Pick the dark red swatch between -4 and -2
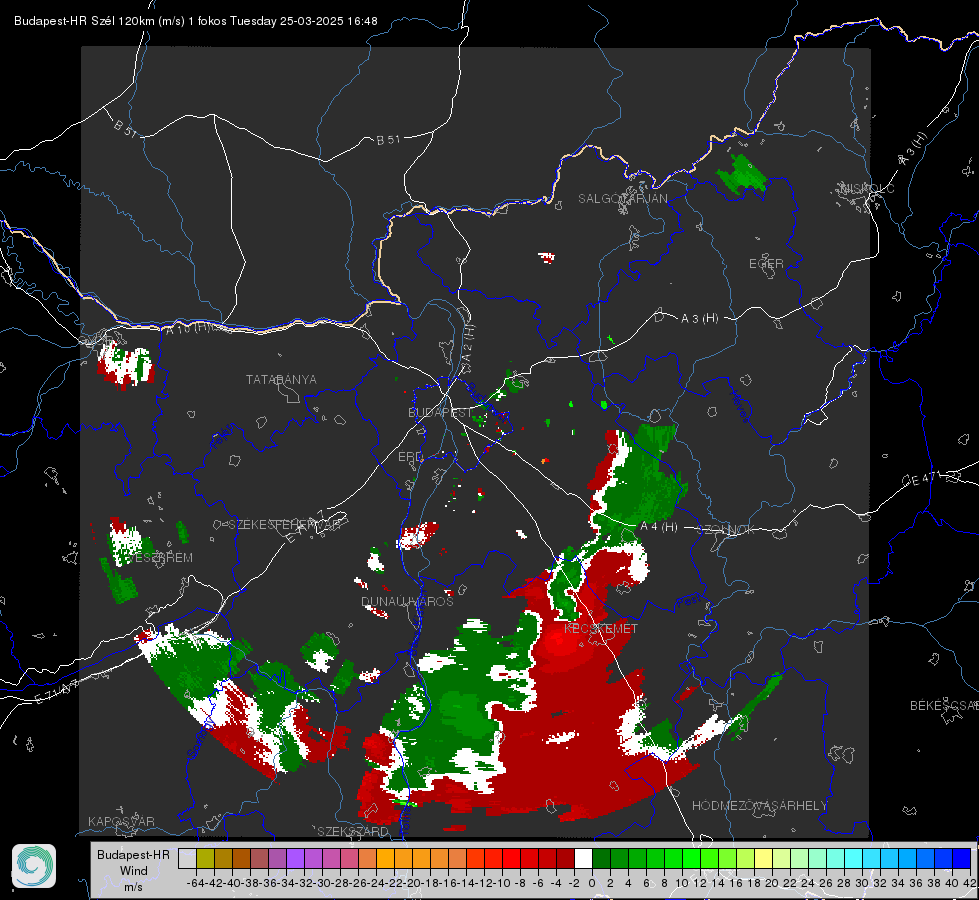 tap(565, 859)
